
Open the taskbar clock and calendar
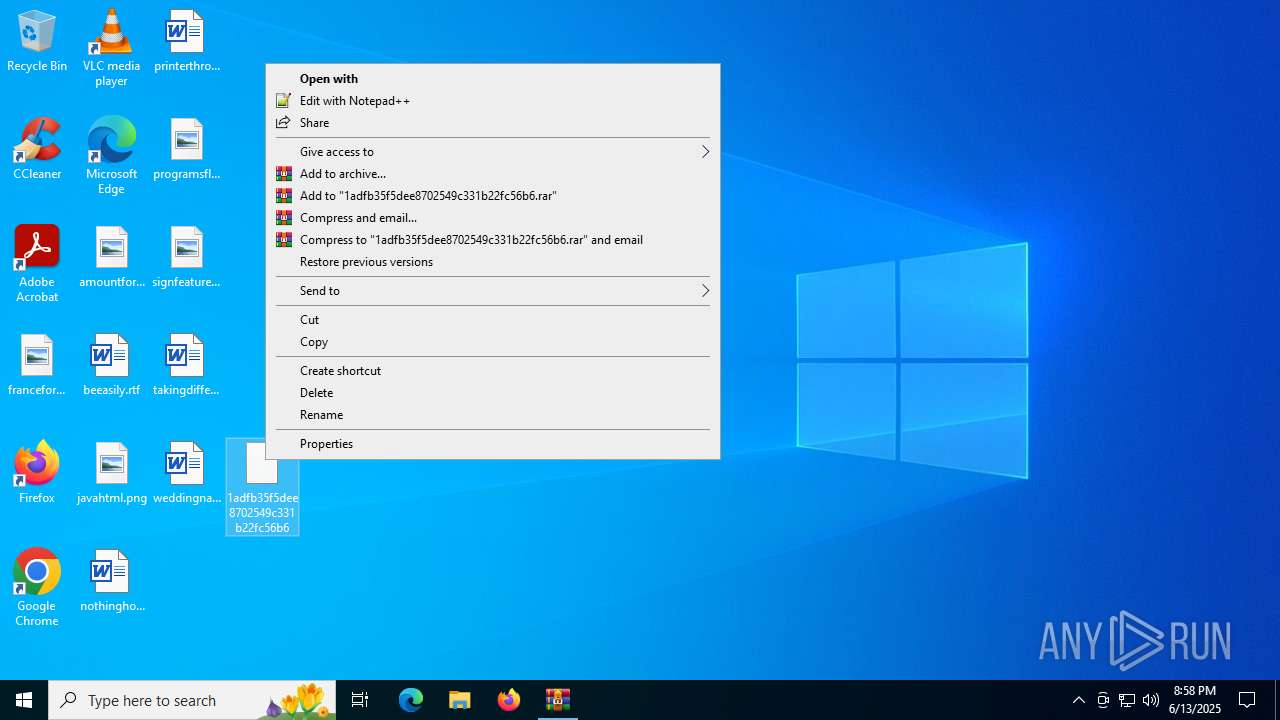[1195, 700]
